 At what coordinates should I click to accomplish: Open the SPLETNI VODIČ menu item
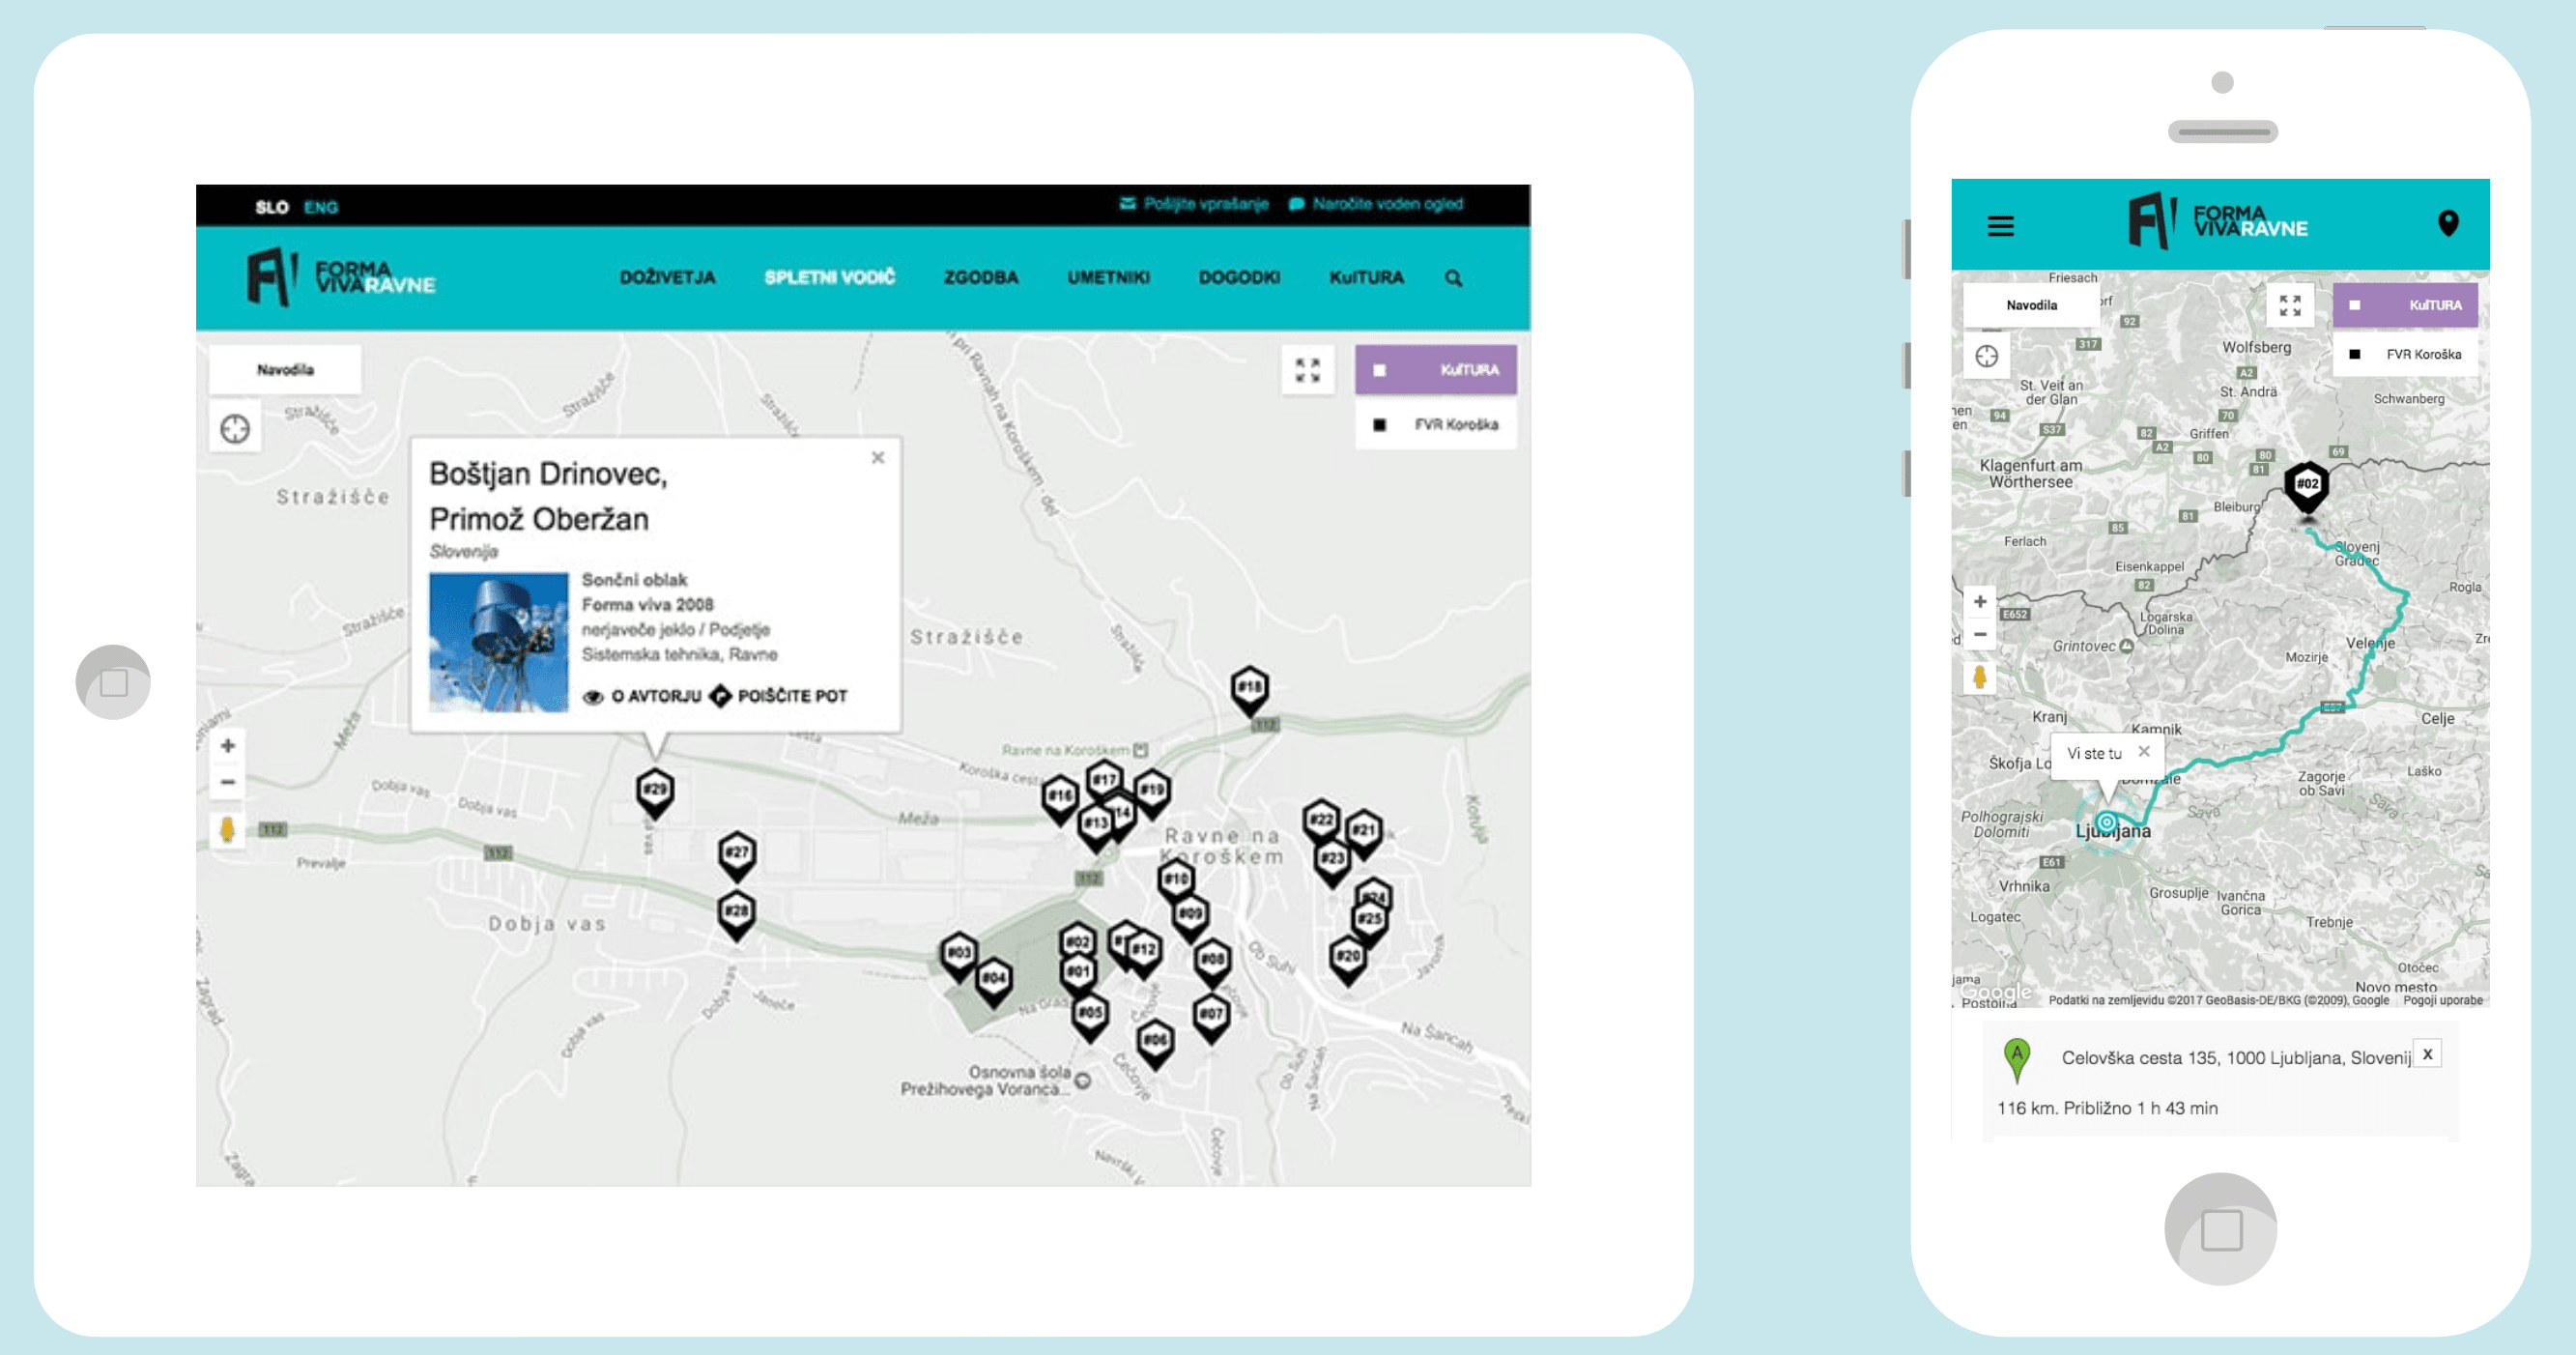pyautogui.click(x=829, y=277)
